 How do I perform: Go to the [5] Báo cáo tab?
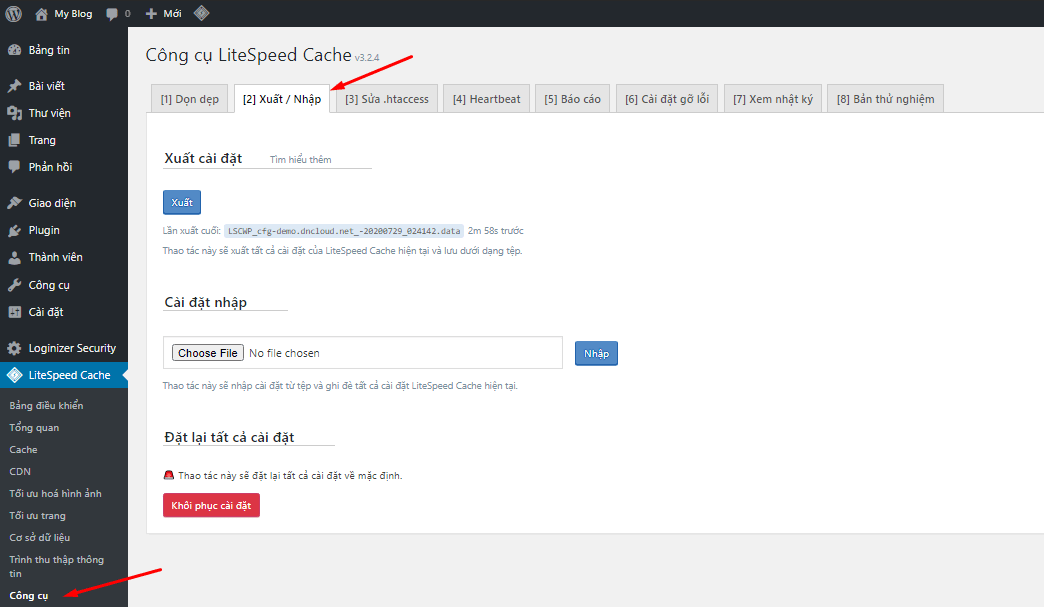[x=573, y=99]
